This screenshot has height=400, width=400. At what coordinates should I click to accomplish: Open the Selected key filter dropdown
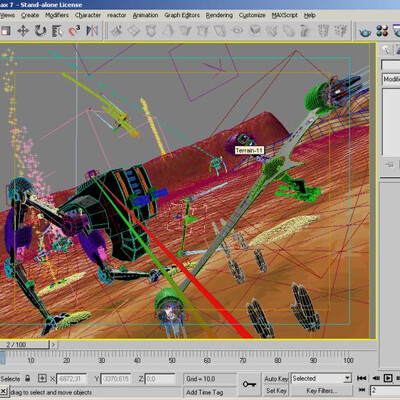321,378
